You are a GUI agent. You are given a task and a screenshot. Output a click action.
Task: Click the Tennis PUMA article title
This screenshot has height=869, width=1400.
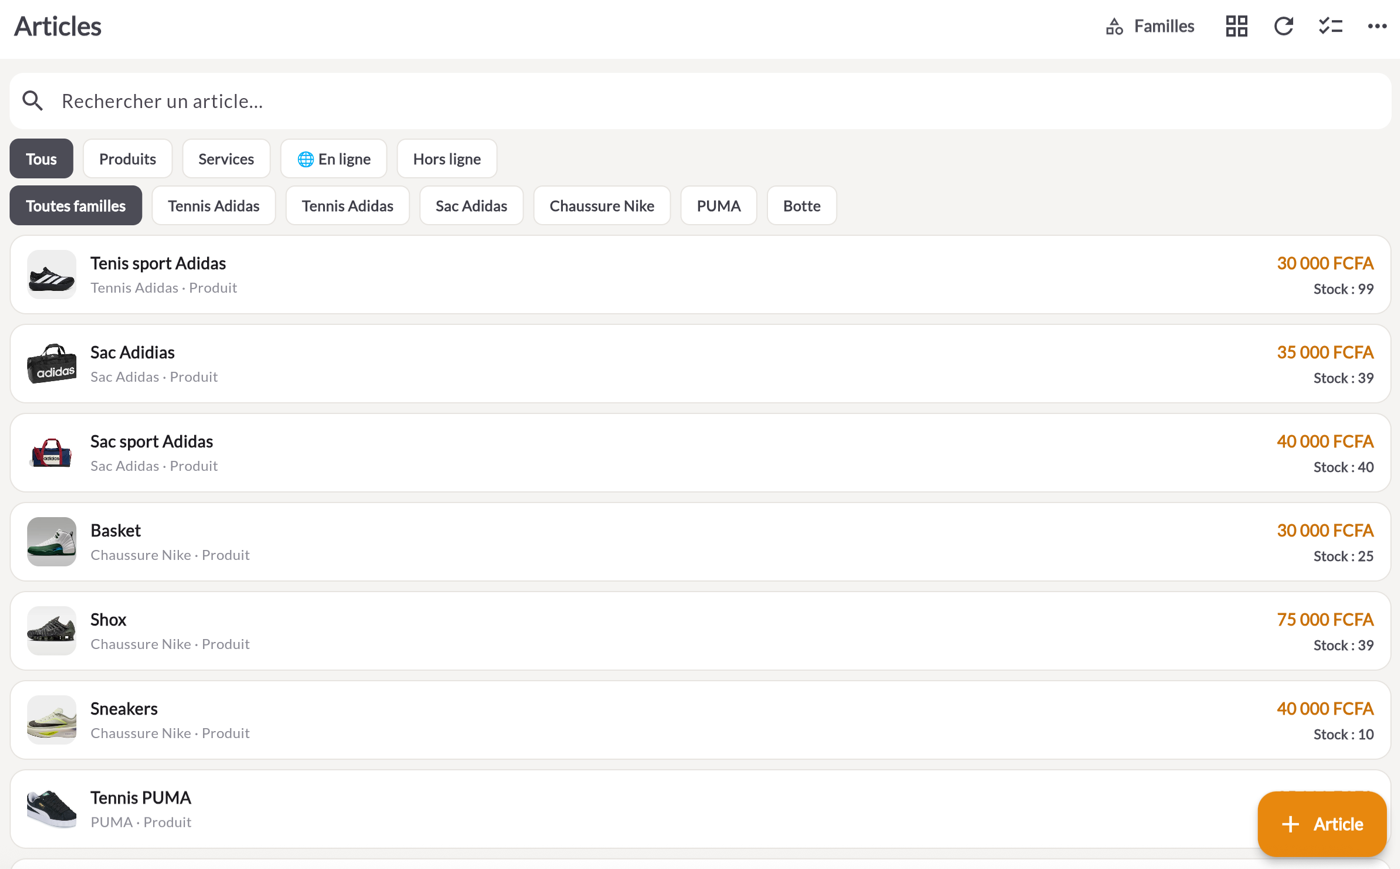[140, 797]
